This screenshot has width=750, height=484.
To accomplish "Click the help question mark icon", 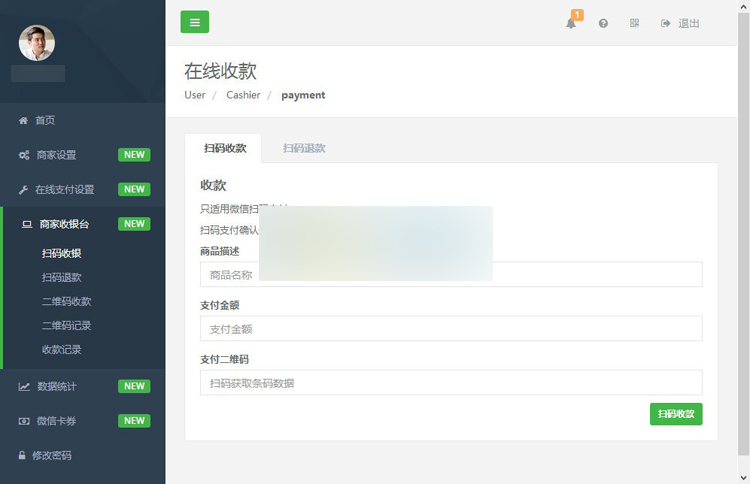I will (x=603, y=23).
